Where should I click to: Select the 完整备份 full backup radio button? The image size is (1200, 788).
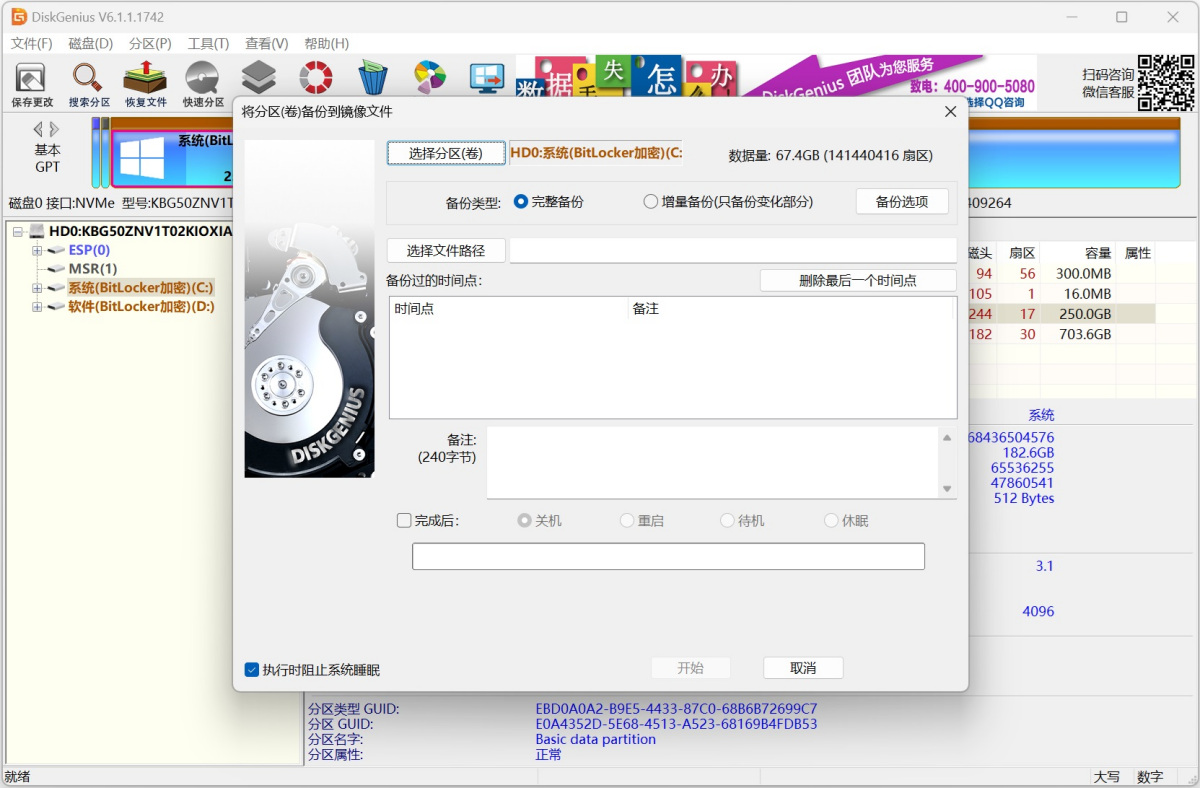coord(521,201)
